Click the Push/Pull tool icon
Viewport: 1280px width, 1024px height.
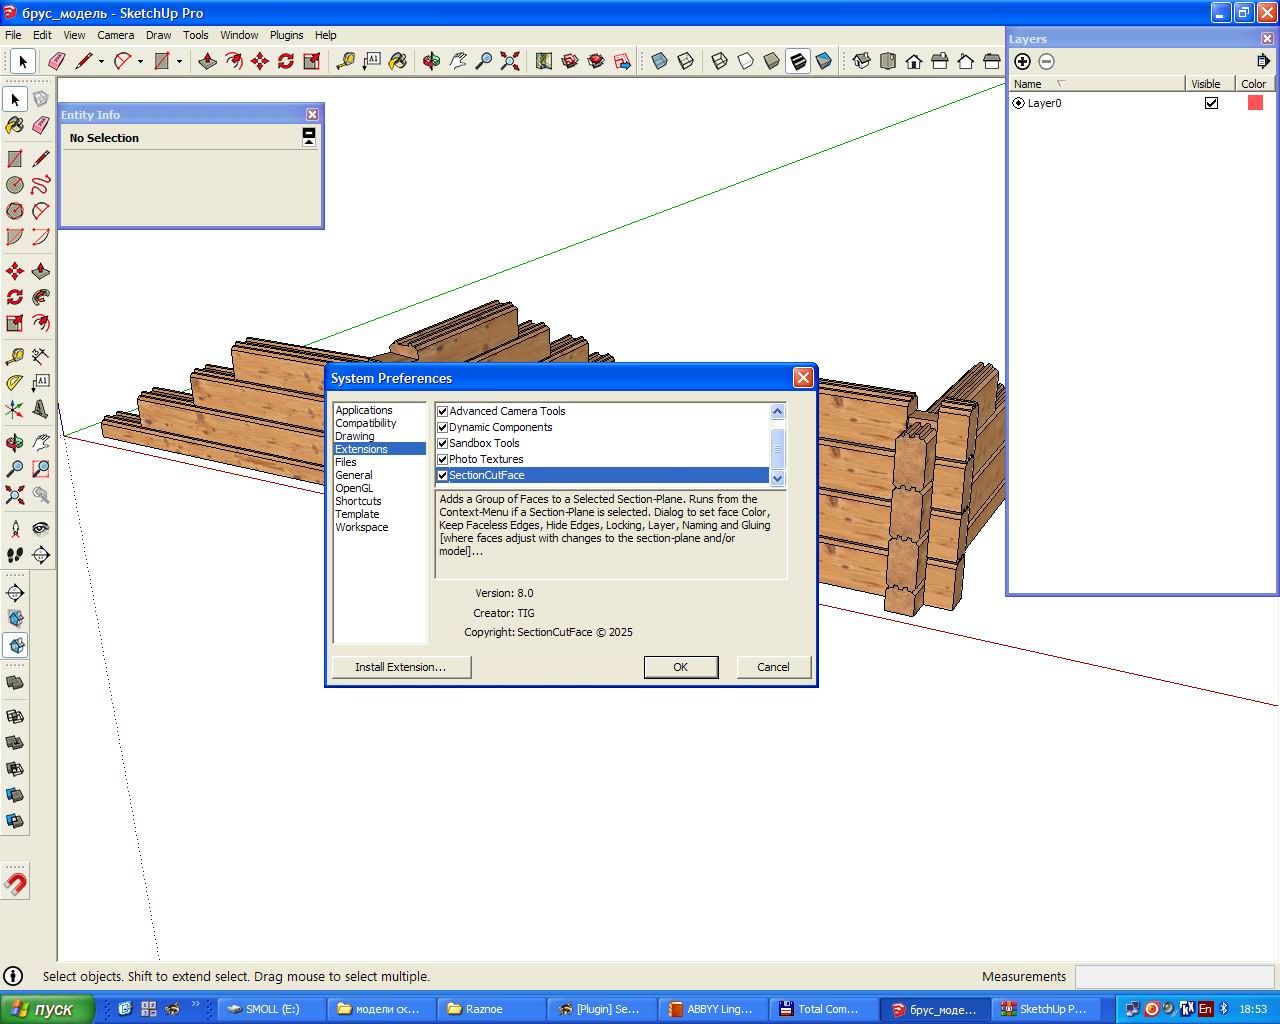coord(208,62)
